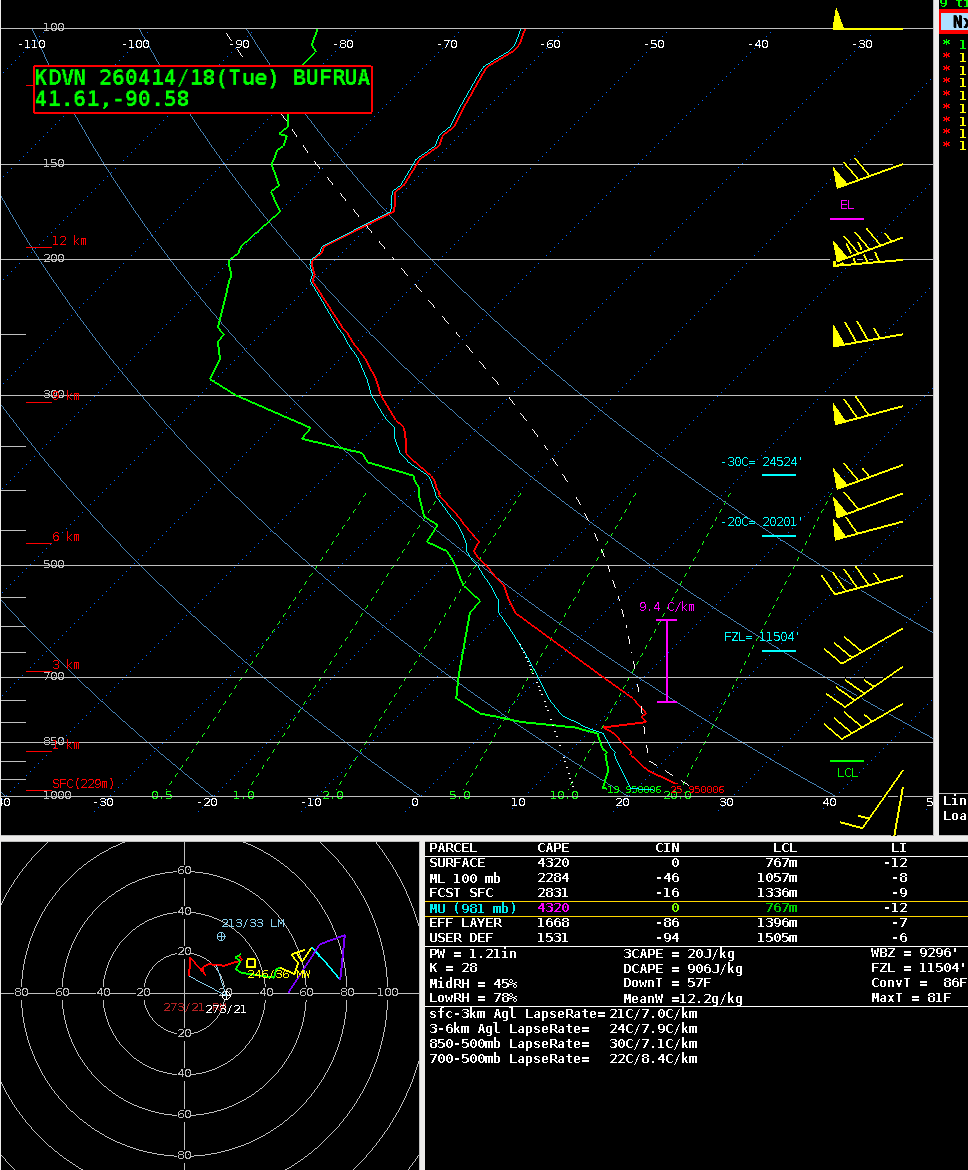Screen dimensions: 968x1170
Task: Click the 41.61,-90.58 coordinates label
Action: pyautogui.click(x=112, y=99)
